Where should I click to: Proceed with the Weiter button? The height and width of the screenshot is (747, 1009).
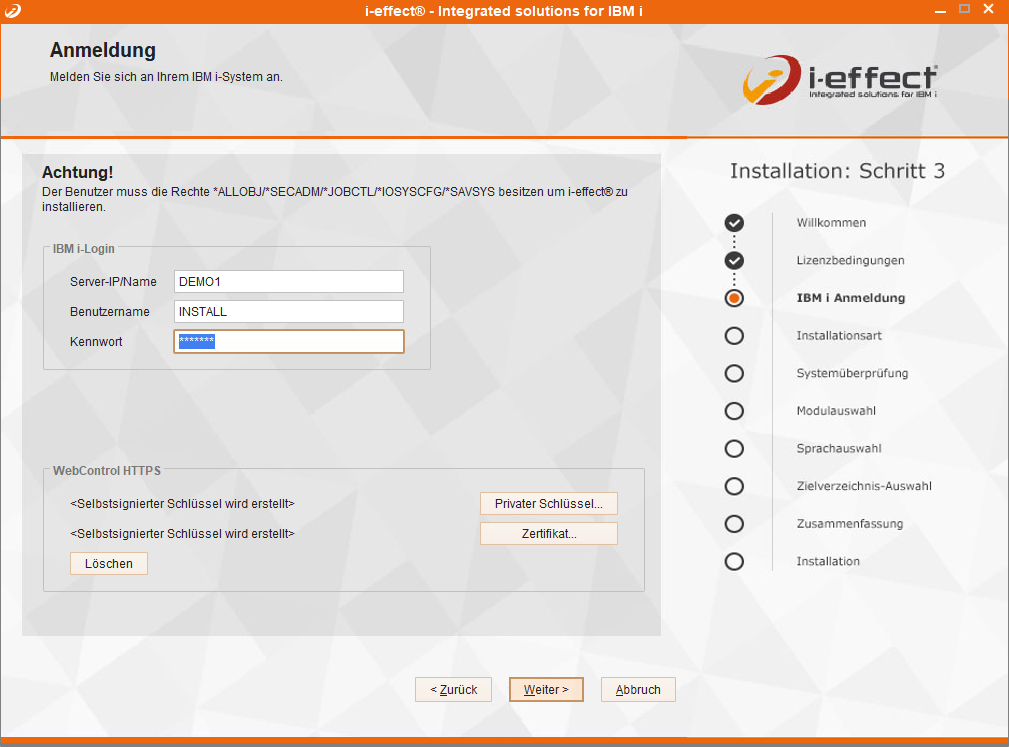(546, 690)
